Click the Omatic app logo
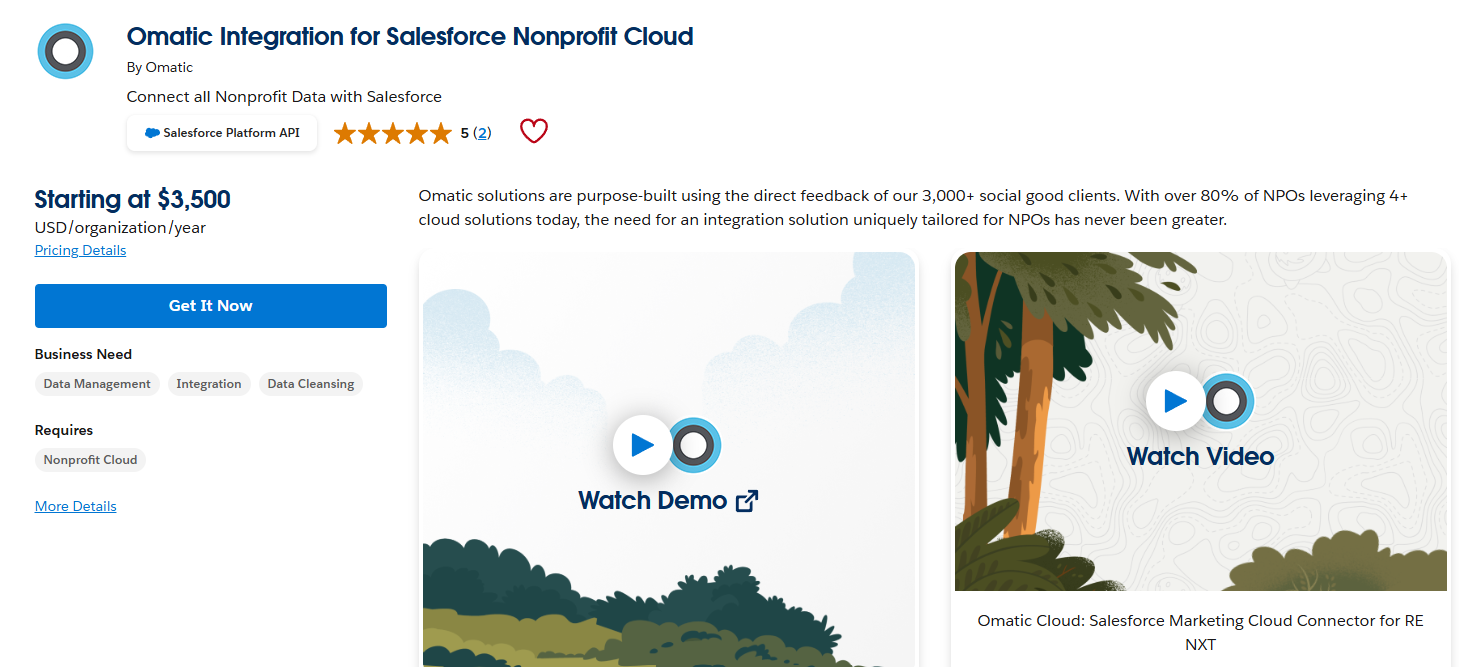 point(65,51)
